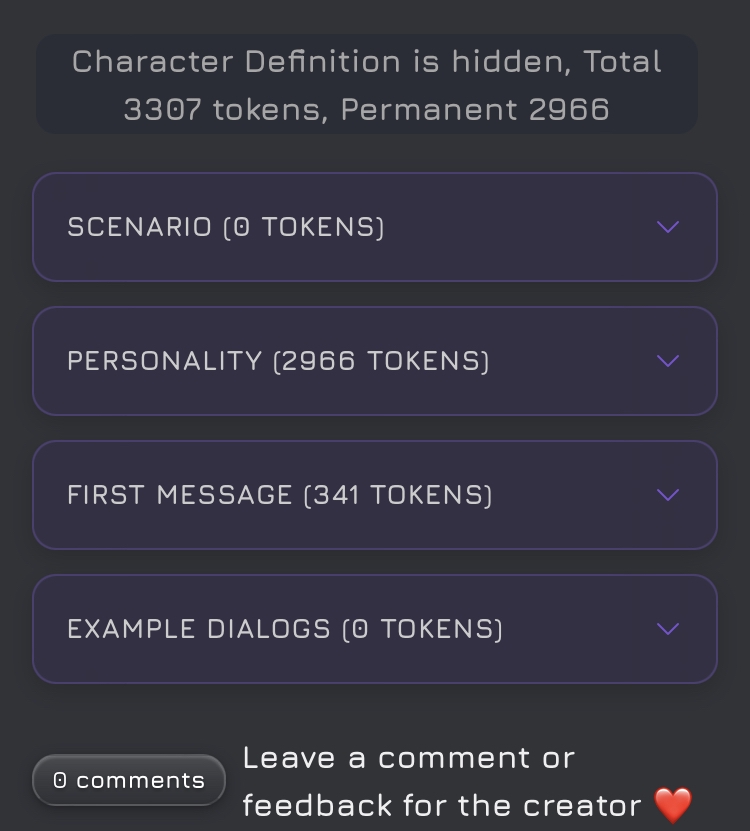This screenshot has width=750, height=831.
Task: Expand the Personality section chevron
Action: click(x=667, y=361)
